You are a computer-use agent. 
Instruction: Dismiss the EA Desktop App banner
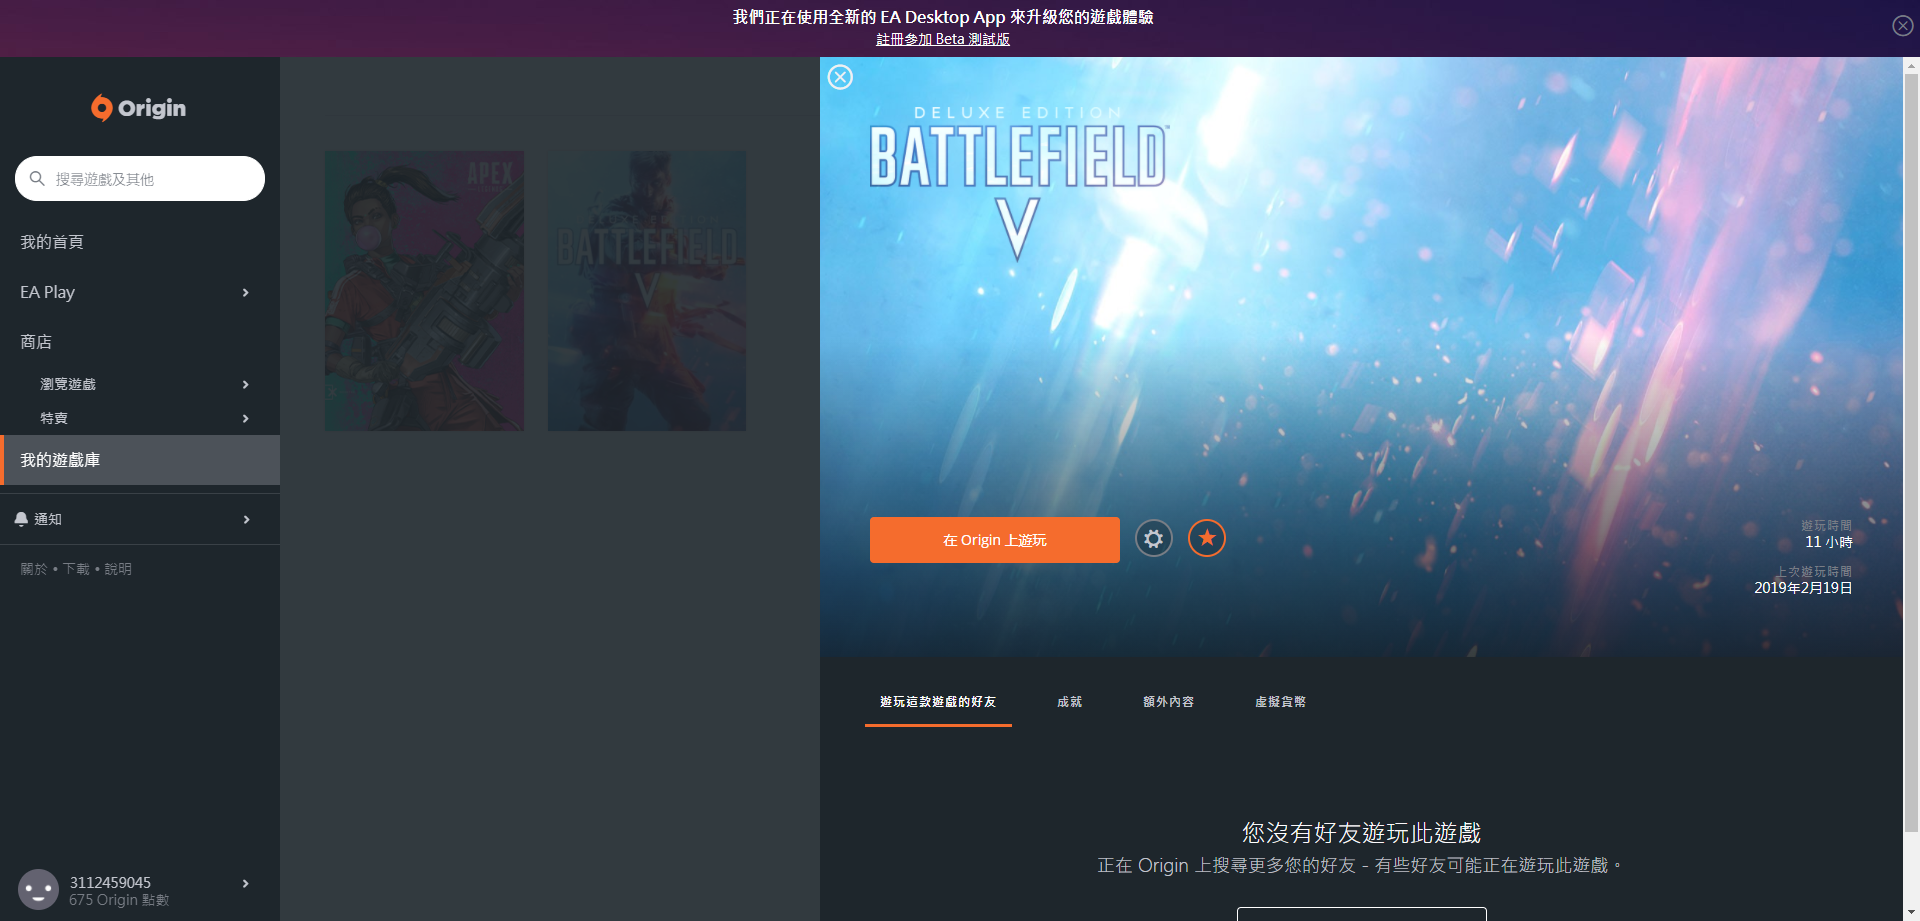(x=1902, y=26)
